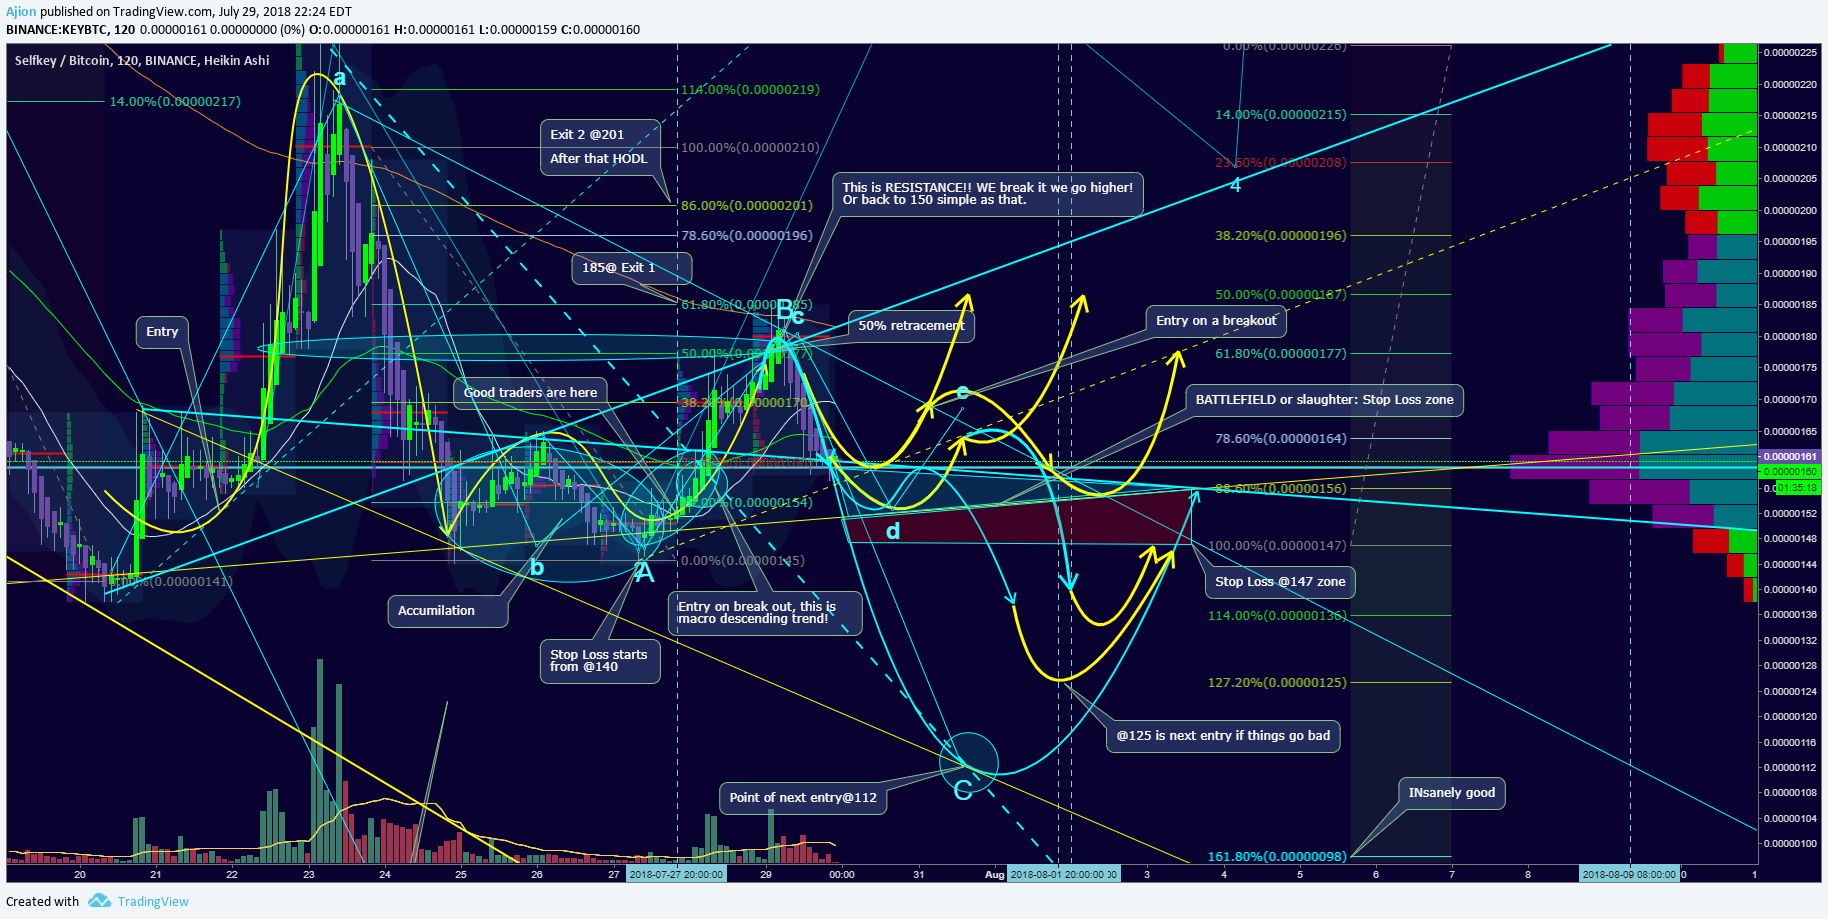Click the 127.20%(0.00000125) Fibonacci label
The height and width of the screenshot is (919, 1828).
[1277, 683]
